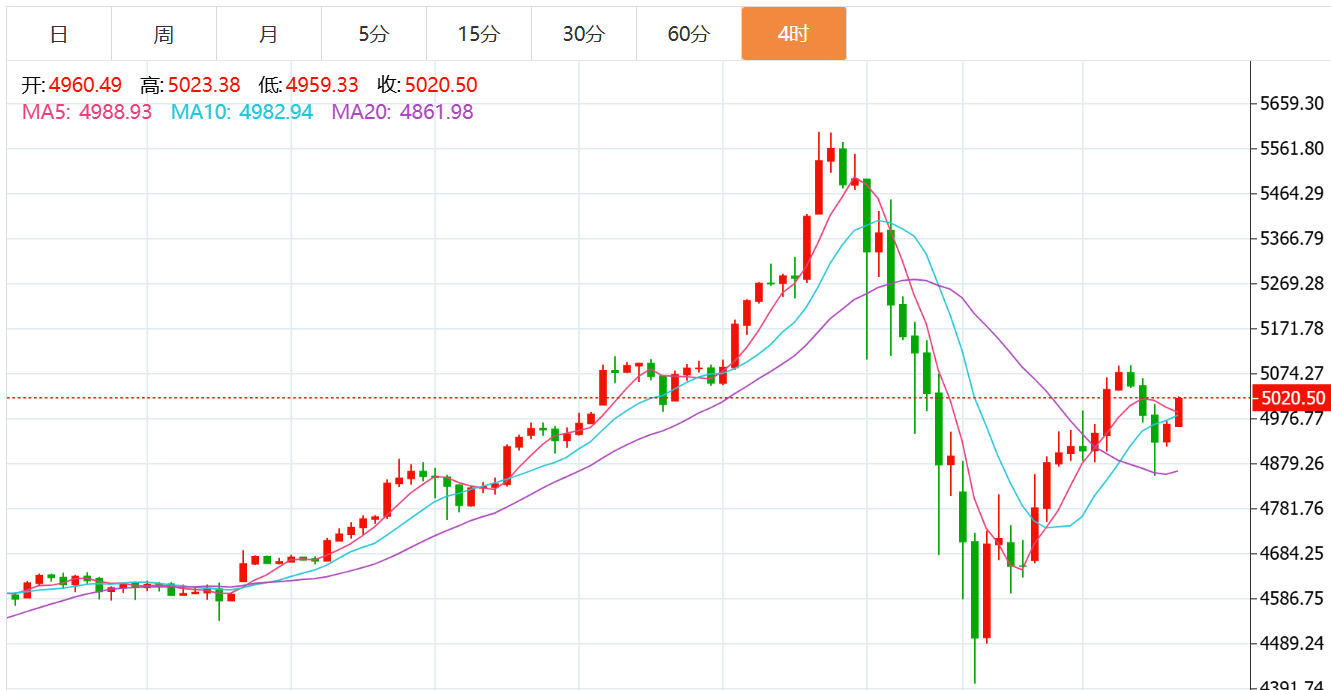The height and width of the screenshot is (690, 1331).
Task: Choose the 30分 timeframe tab
Action: pos(583,34)
